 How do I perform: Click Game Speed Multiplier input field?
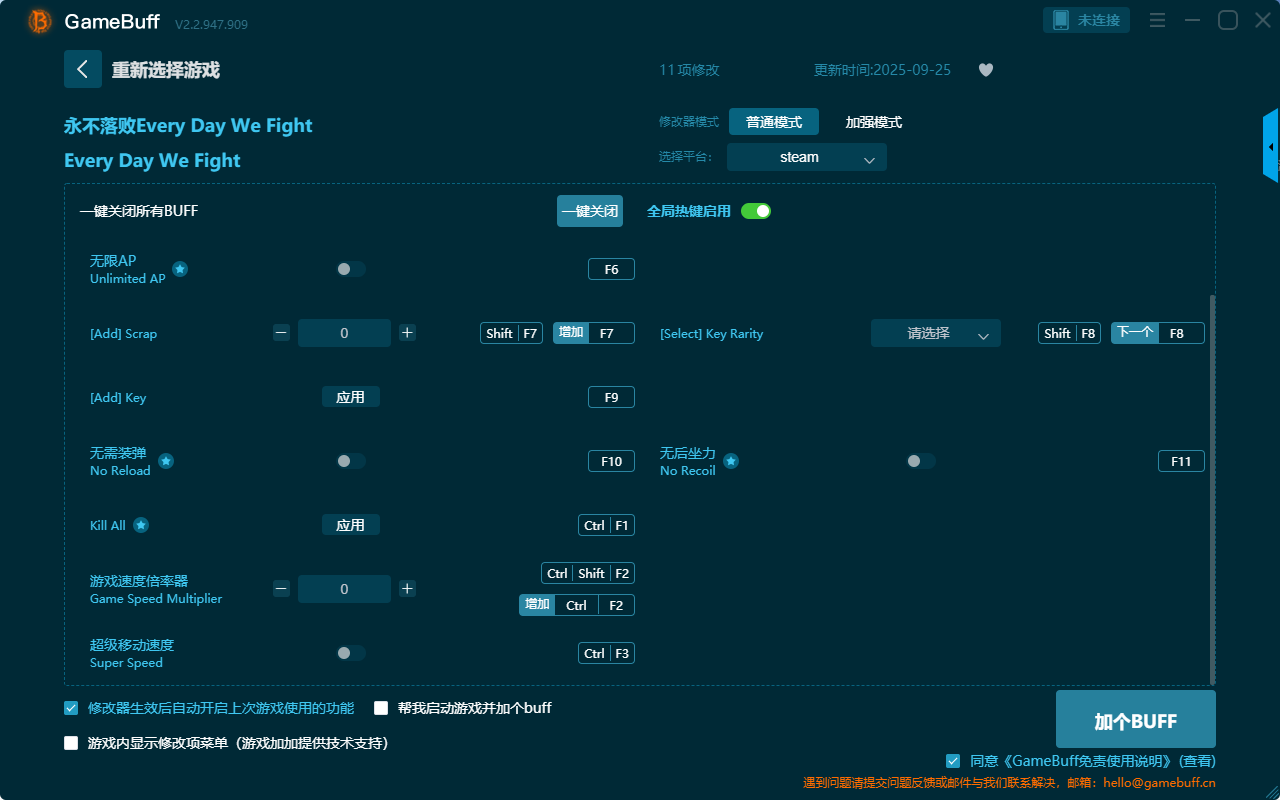point(345,589)
